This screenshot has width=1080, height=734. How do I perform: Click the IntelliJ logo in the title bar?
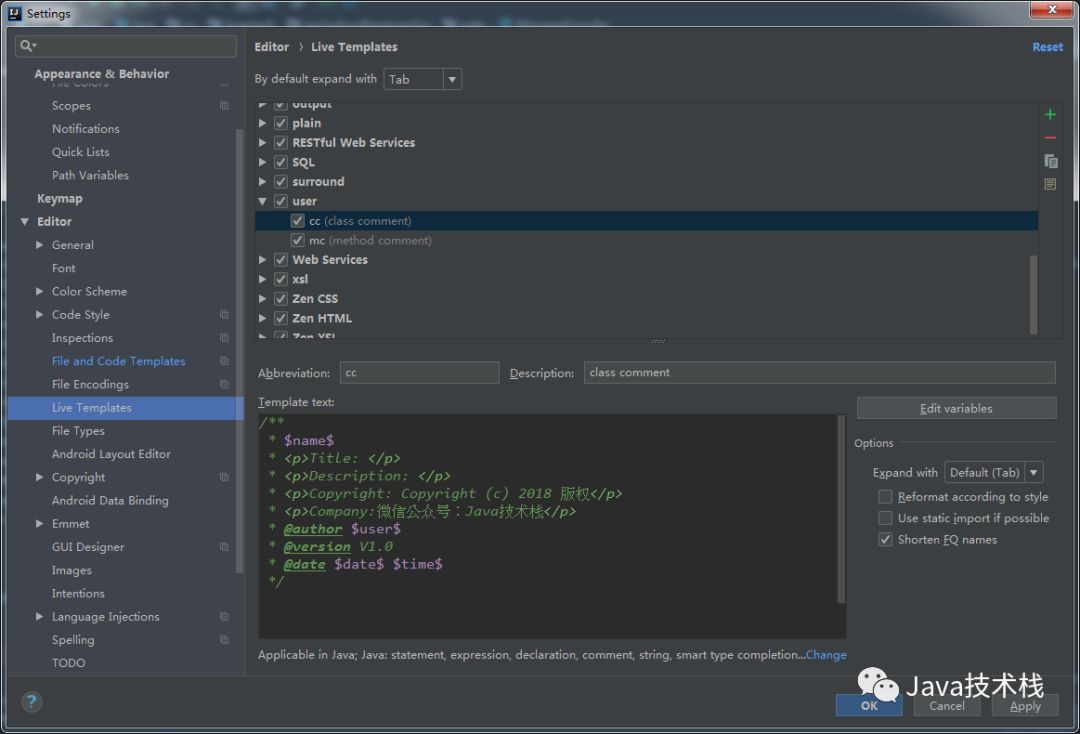pos(14,13)
